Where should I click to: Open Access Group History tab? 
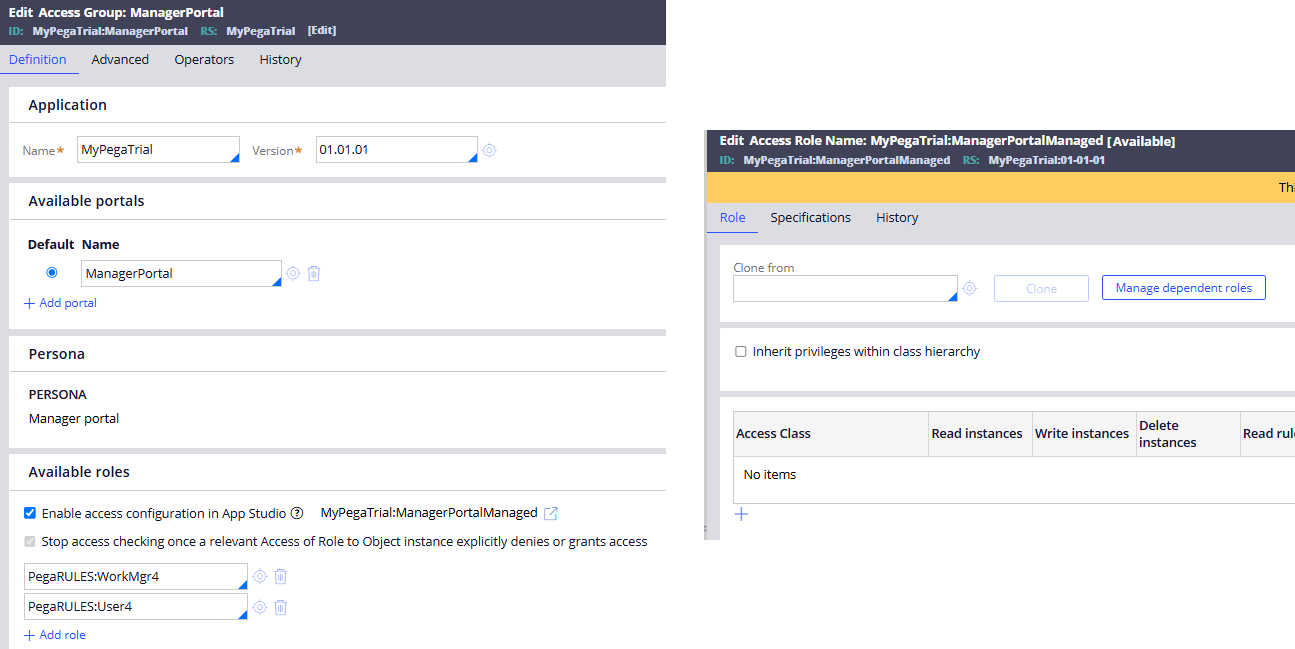280,59
